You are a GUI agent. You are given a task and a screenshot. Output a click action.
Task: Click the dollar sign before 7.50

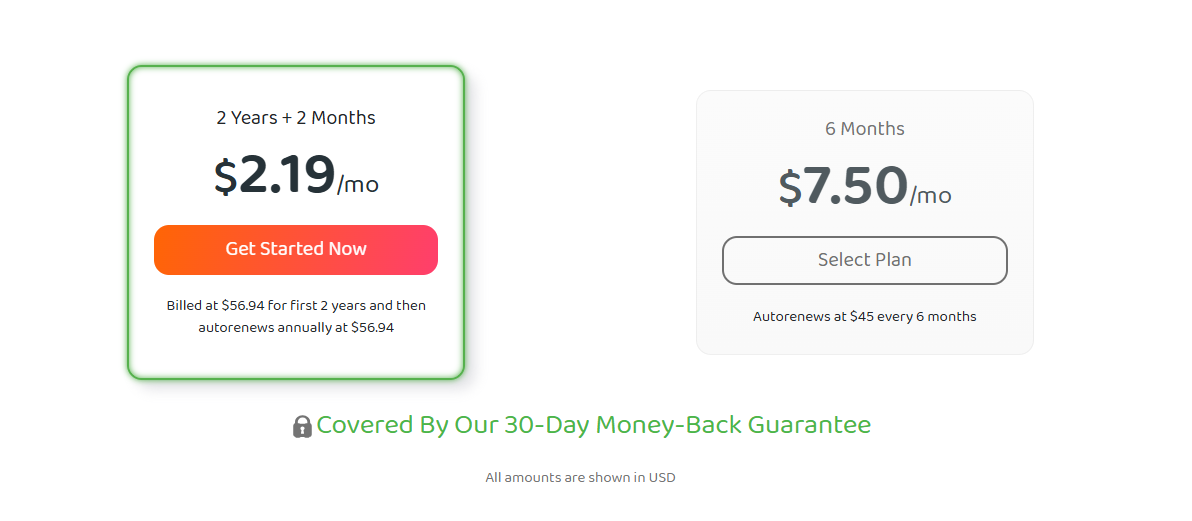click(790, 189)
